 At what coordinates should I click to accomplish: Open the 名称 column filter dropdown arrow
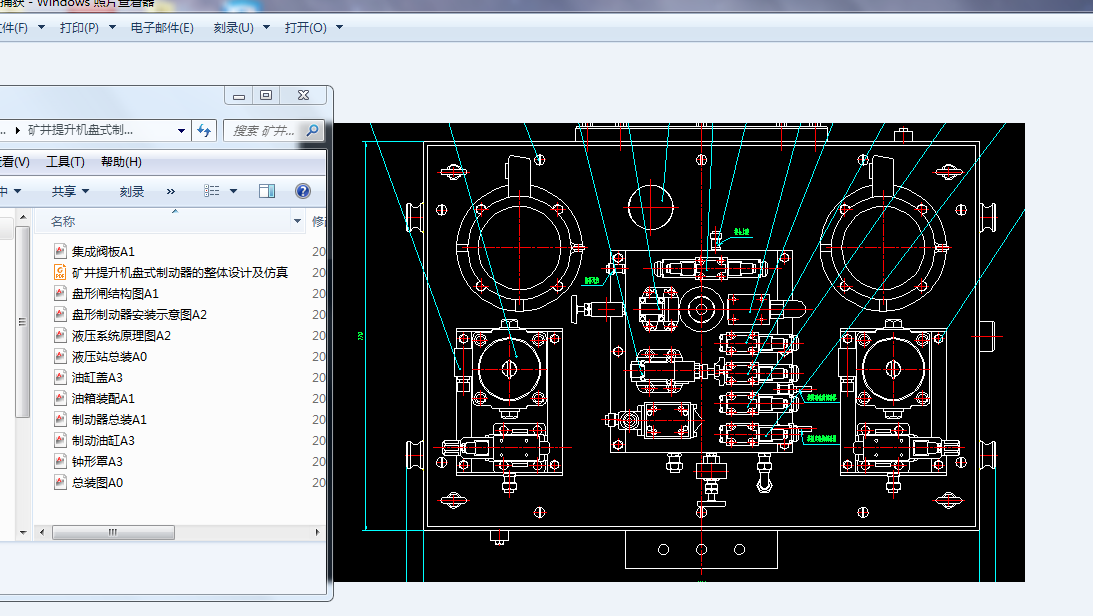pyautogui.click(x=298, y=221)
